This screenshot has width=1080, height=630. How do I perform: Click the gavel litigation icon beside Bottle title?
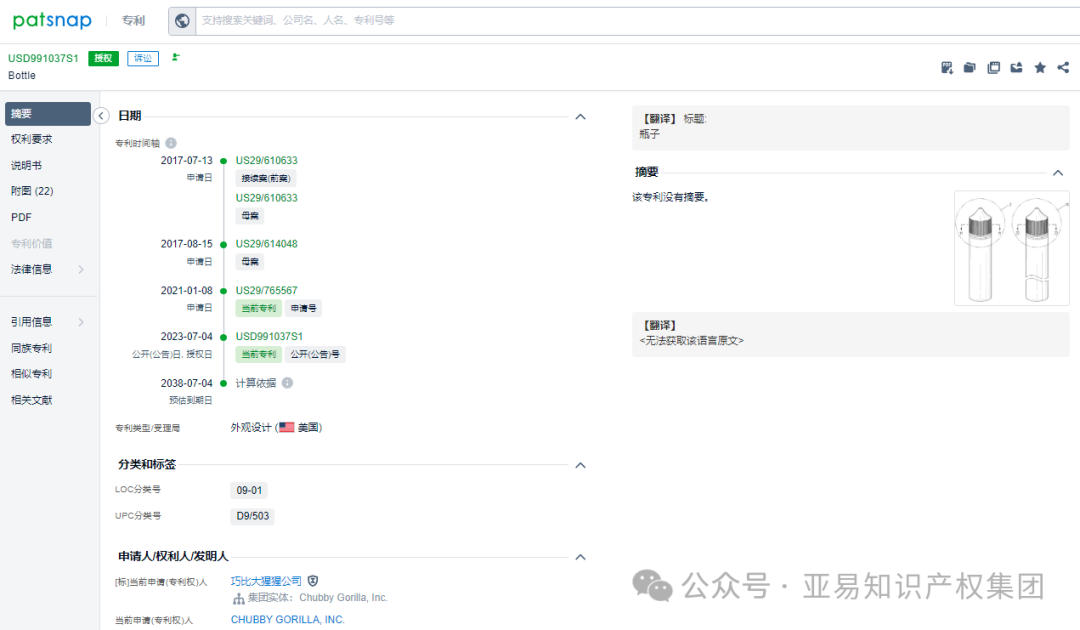pyautogui.click(x=175, y=58)
